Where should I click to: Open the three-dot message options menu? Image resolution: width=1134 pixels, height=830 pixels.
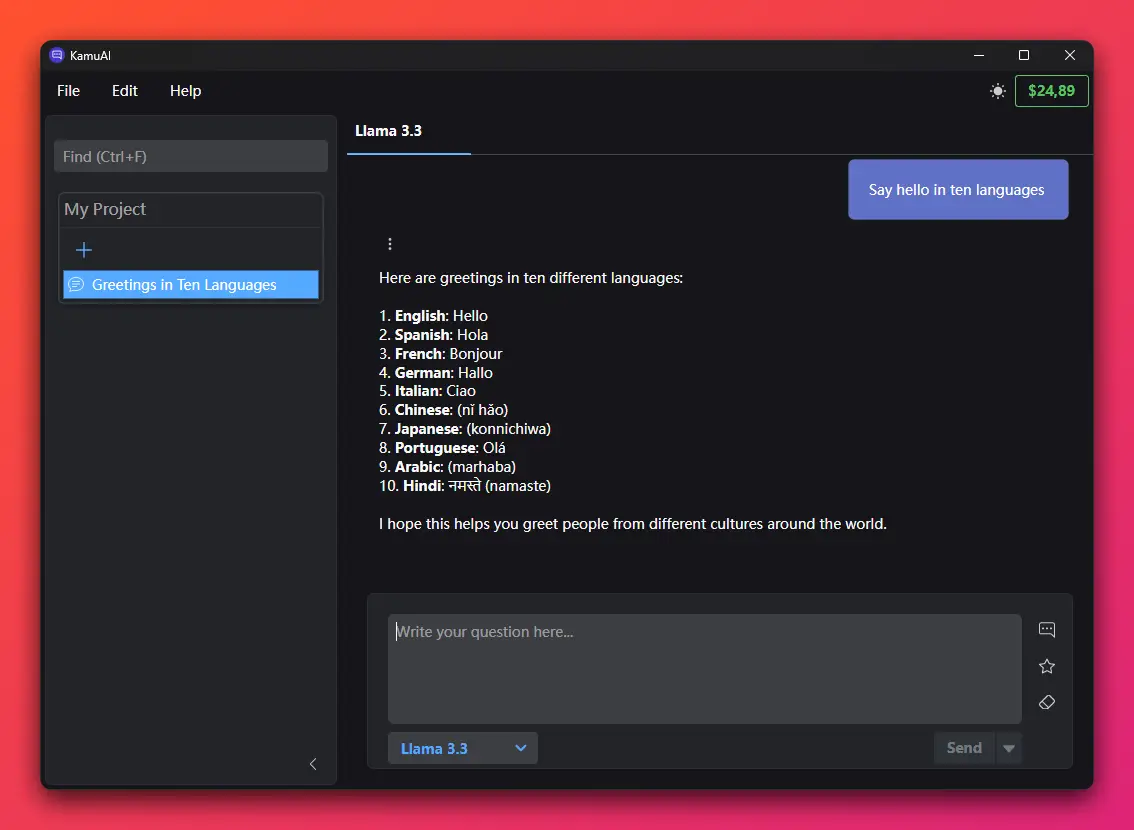(x=390, y=244)
